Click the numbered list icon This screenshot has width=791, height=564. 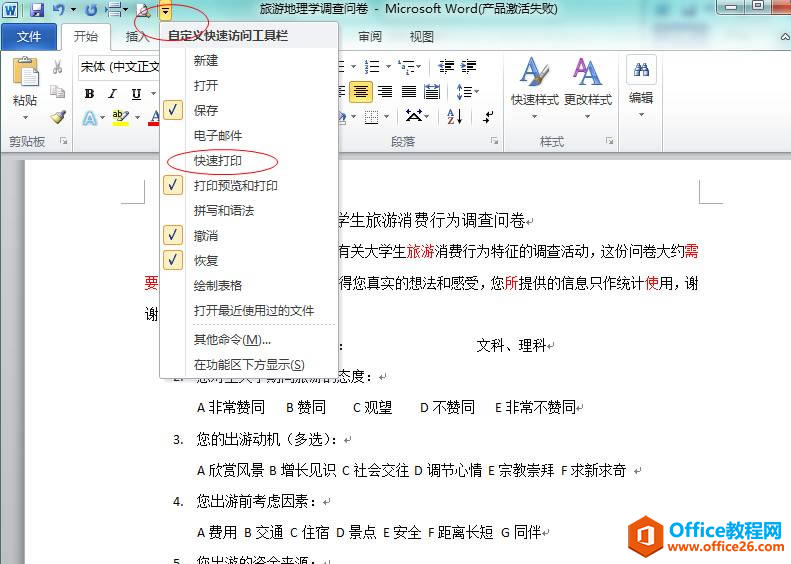(372, 67)
